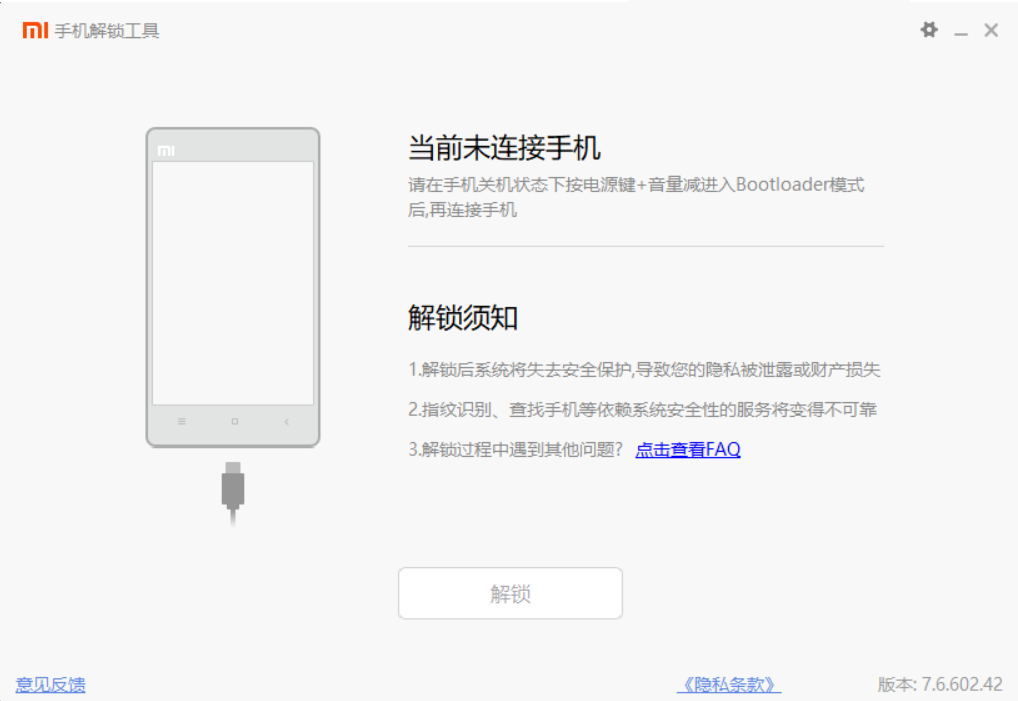Click notice item 2 about 指纹识别
Screen dimensions: 1018x701
pyautogui.click(x=643, y=410)
